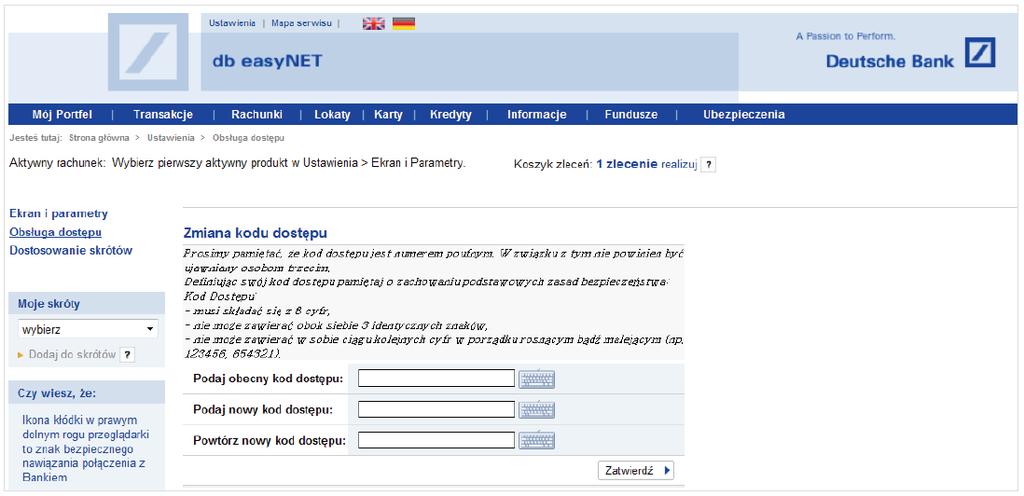Click the Ustawienia link in the header

pos(232,23)
